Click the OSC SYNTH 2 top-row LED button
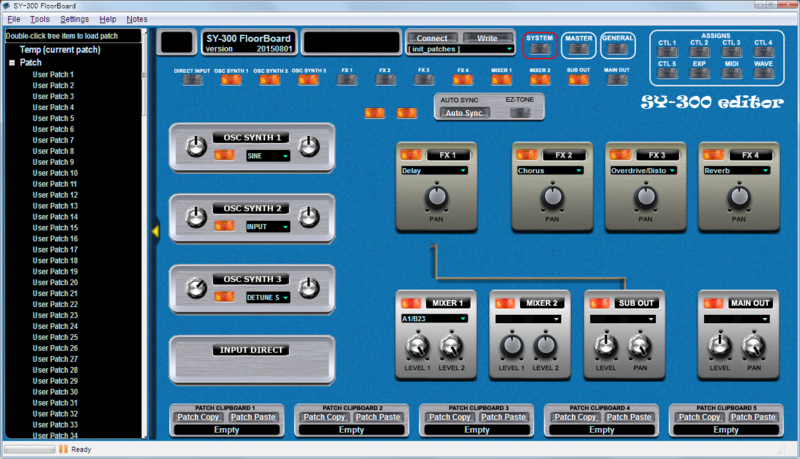800x459 pixels. pyautogui.click(x=269, y=80)
